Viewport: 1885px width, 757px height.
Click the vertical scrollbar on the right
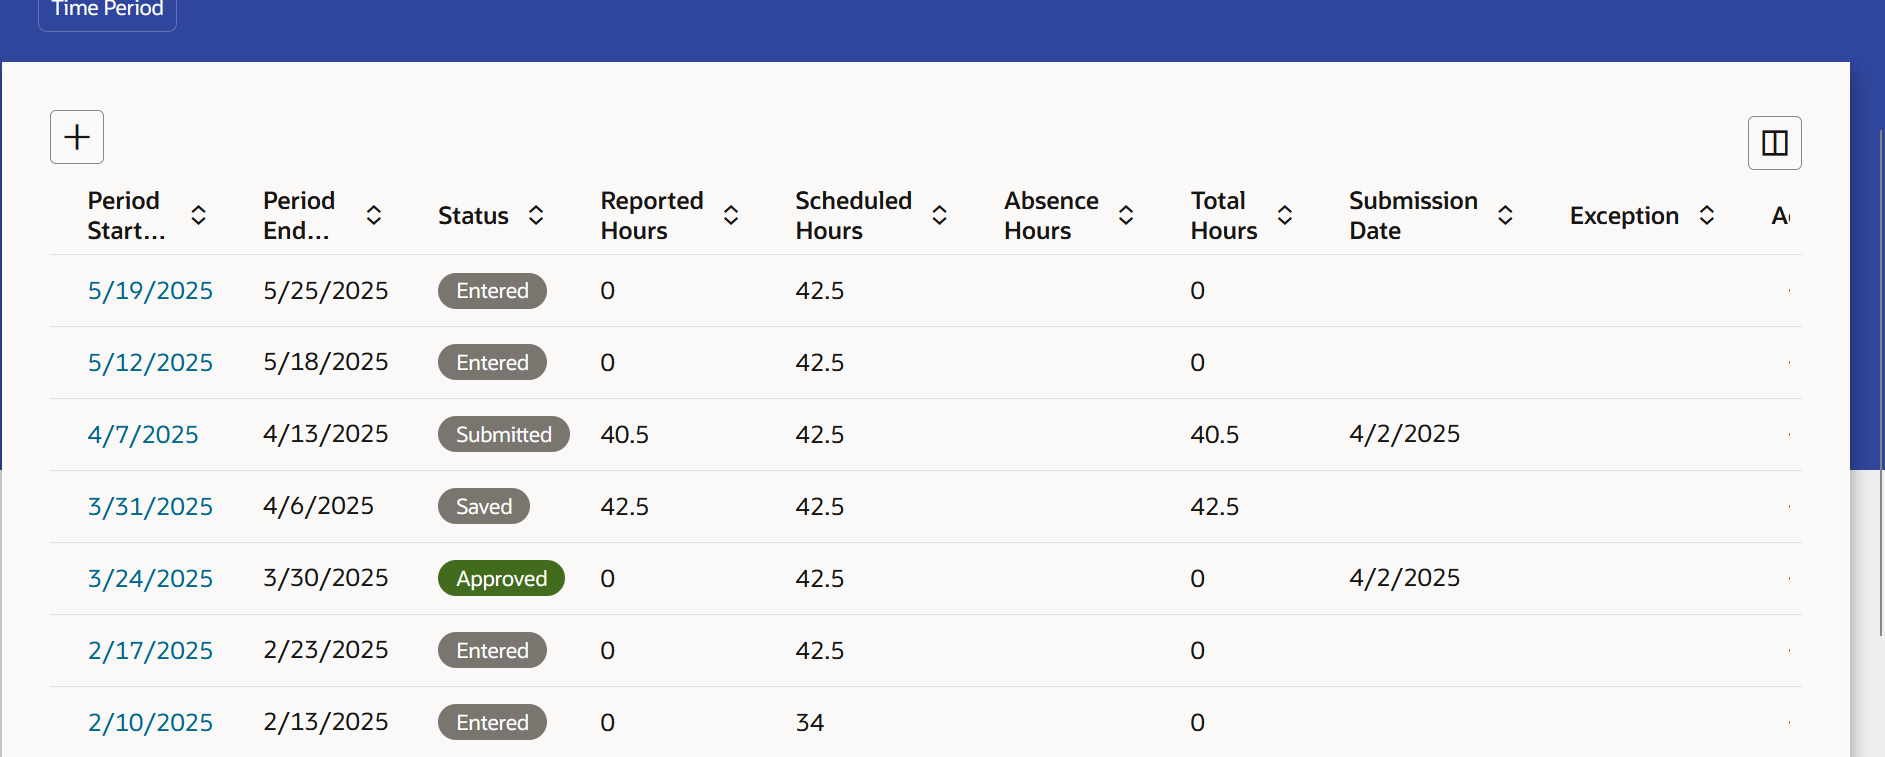point(1881,382)
